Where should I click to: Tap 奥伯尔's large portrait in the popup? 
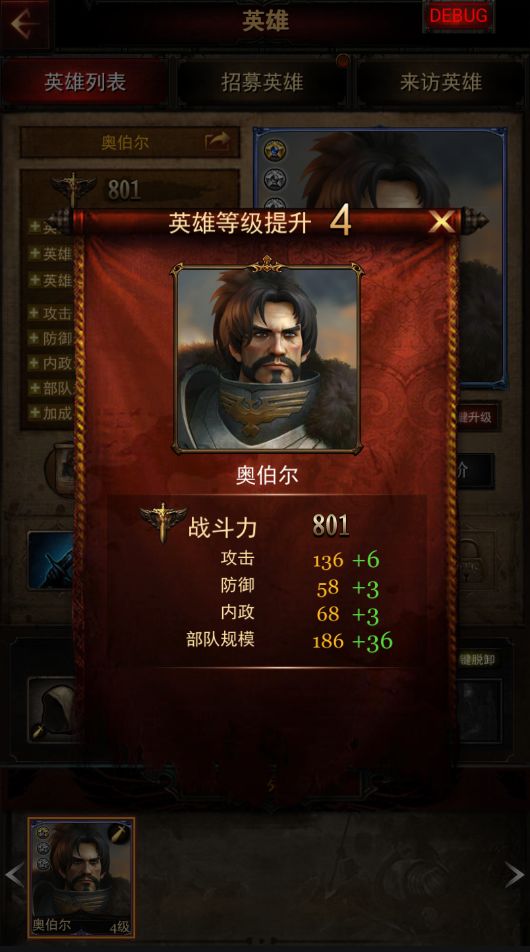267,359
